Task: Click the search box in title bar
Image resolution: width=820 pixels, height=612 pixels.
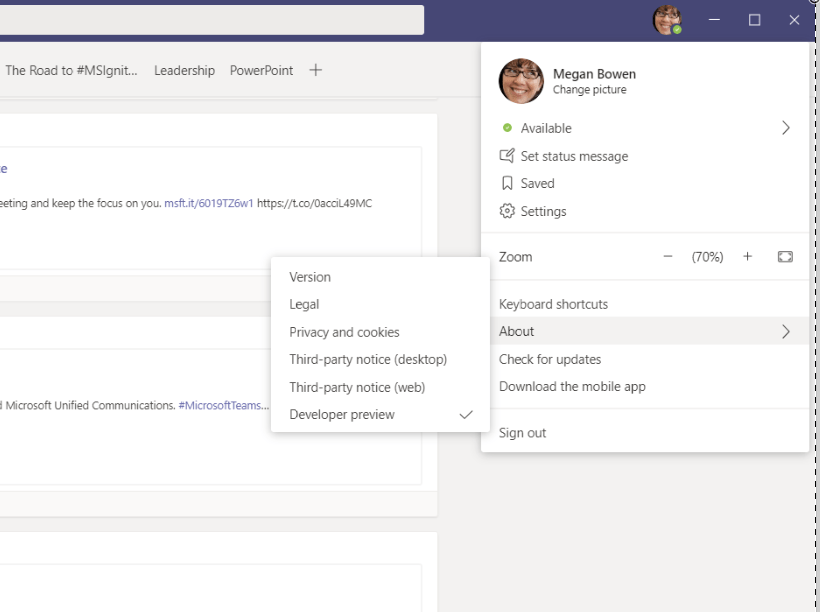Action: click(x=210, y=20)
